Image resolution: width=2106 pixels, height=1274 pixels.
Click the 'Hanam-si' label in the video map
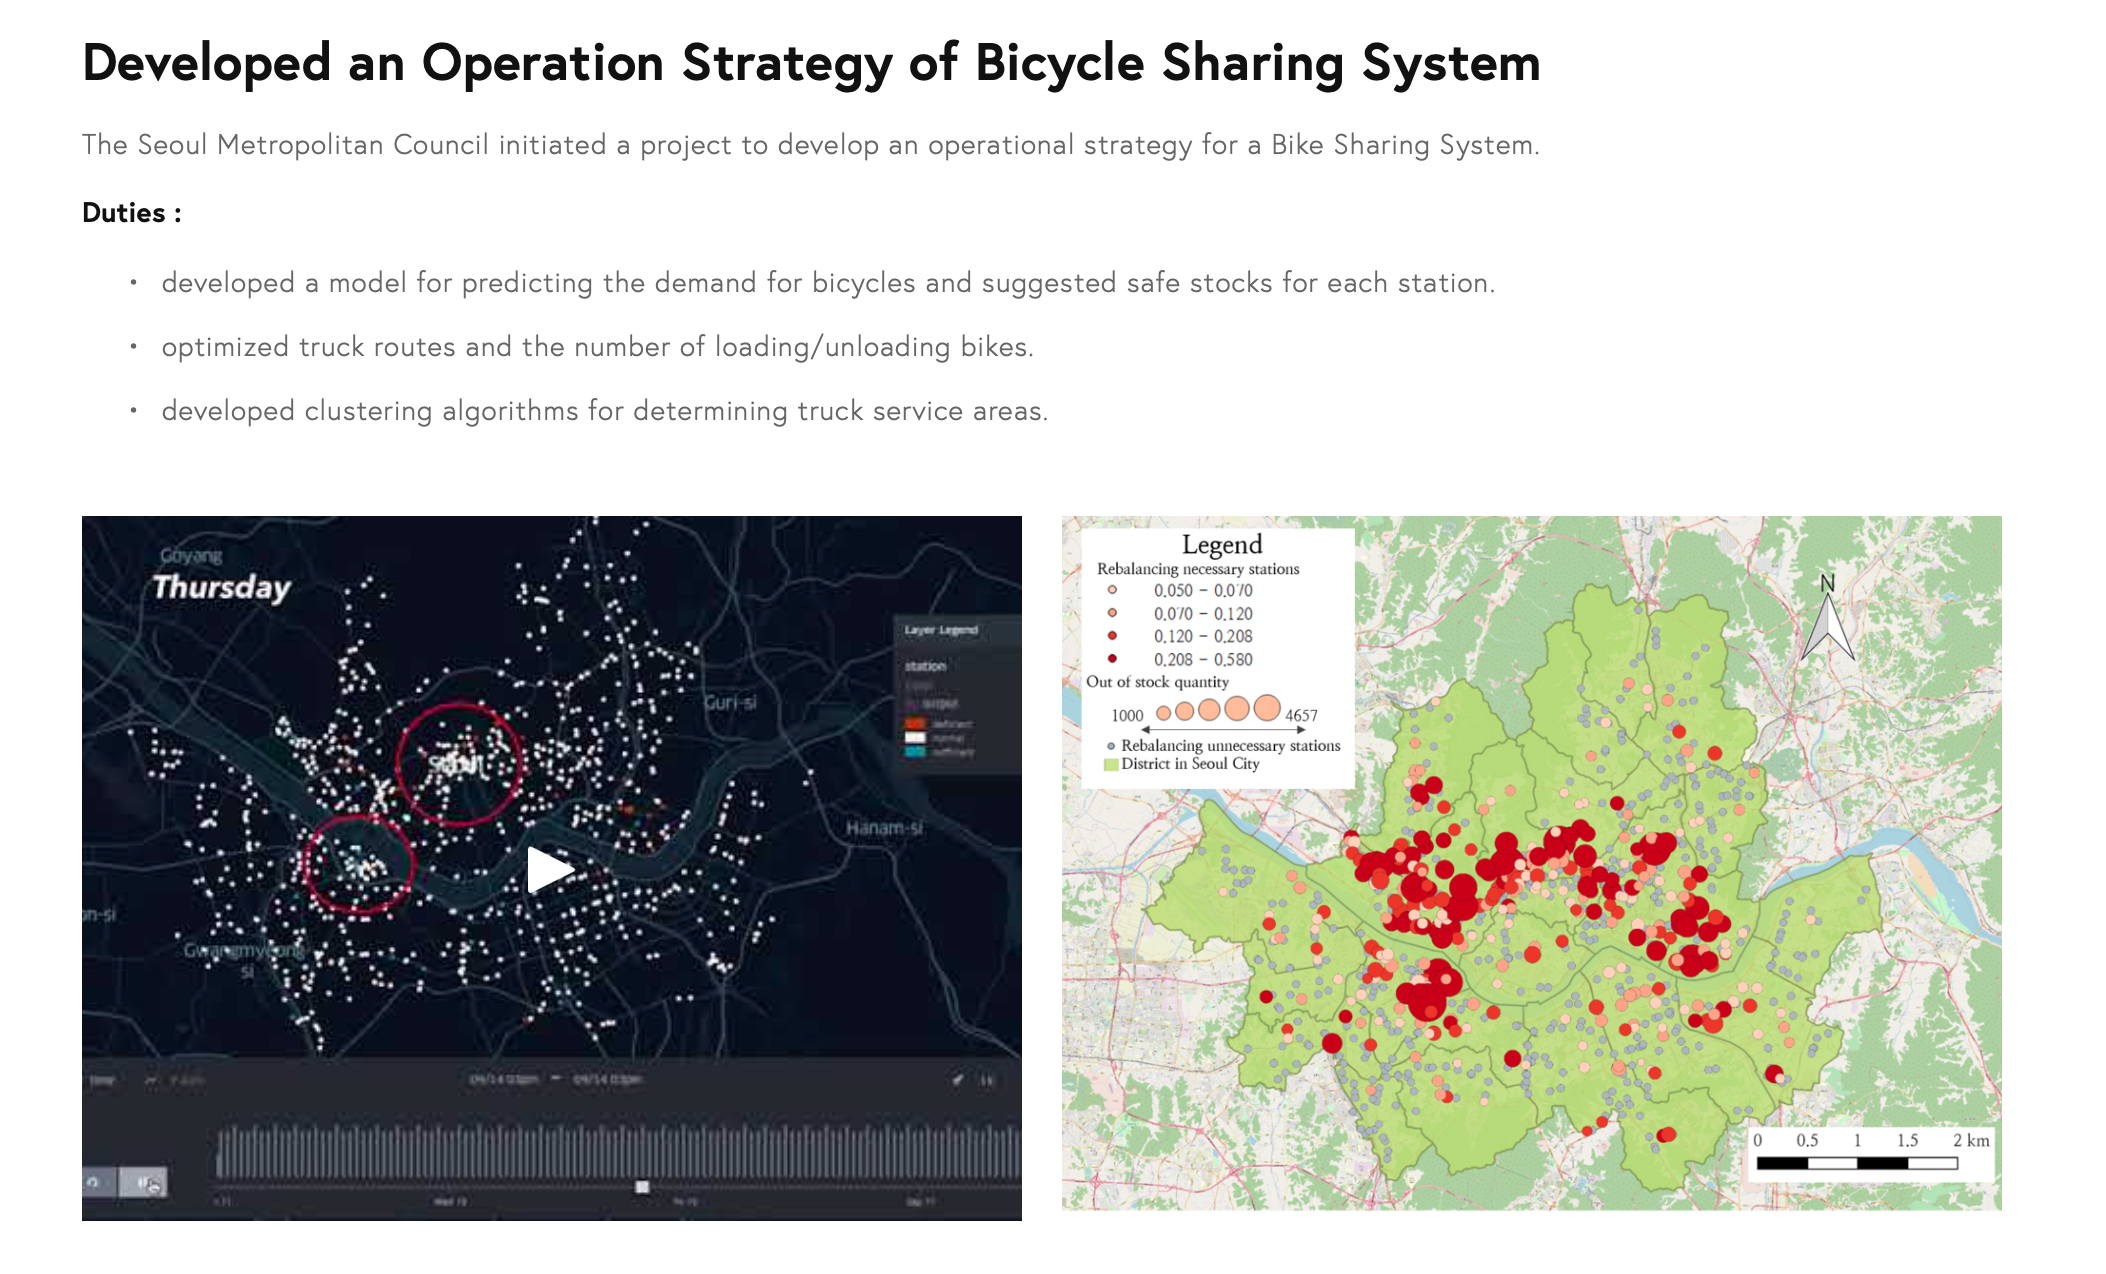point(884,828)
